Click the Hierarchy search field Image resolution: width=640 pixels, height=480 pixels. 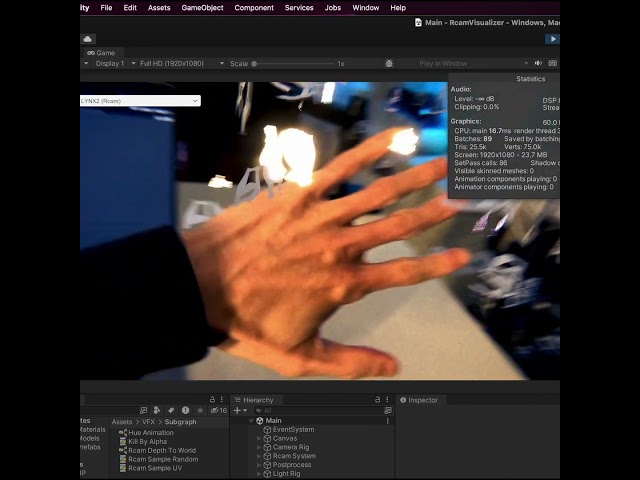[318, 410]
